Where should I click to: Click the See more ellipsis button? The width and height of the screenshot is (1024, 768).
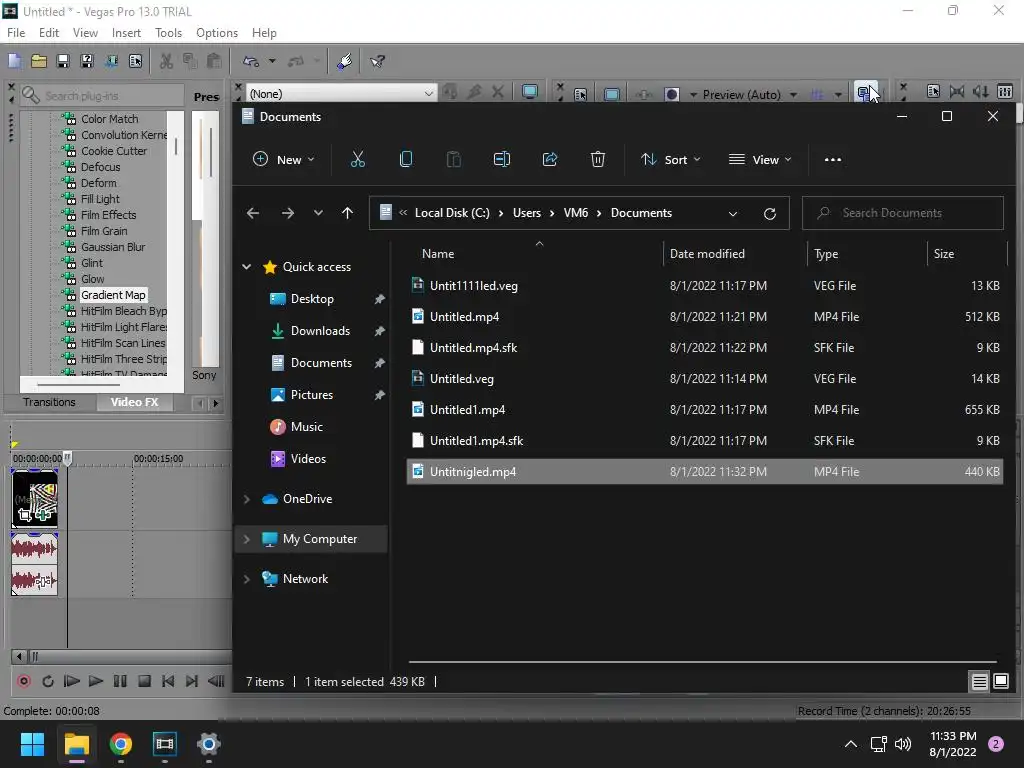[833, 159]
